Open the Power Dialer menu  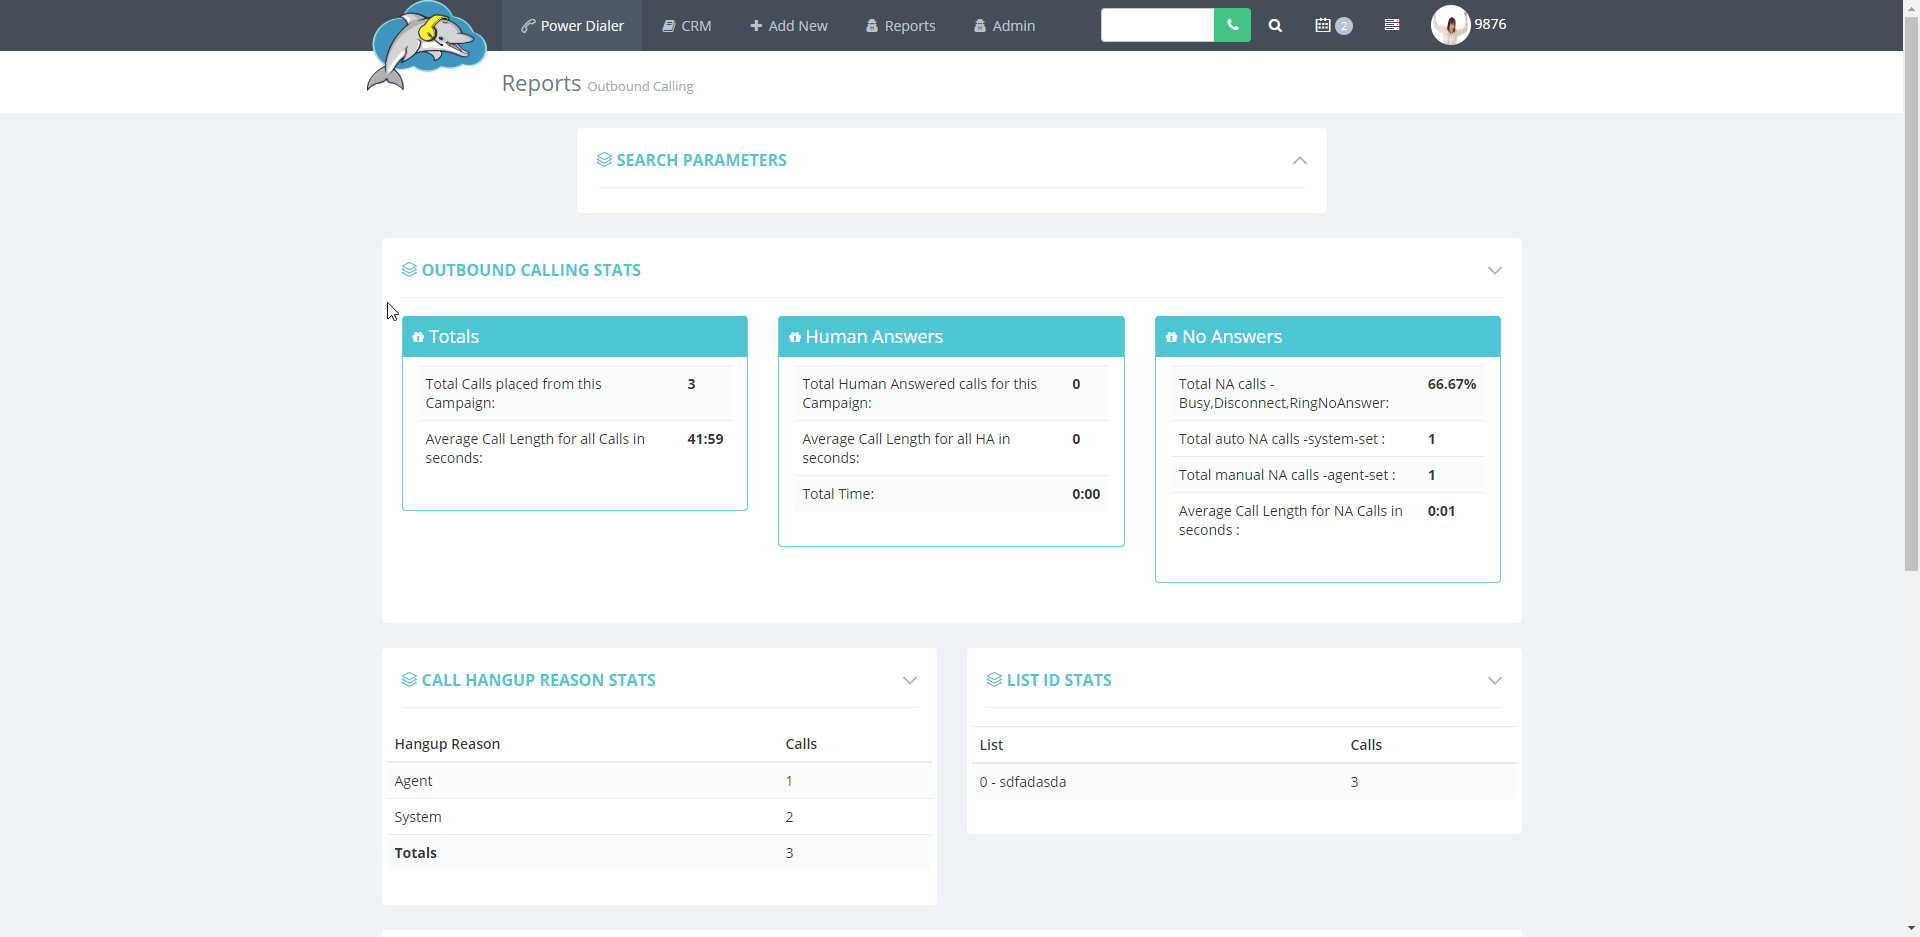[572, 26]
